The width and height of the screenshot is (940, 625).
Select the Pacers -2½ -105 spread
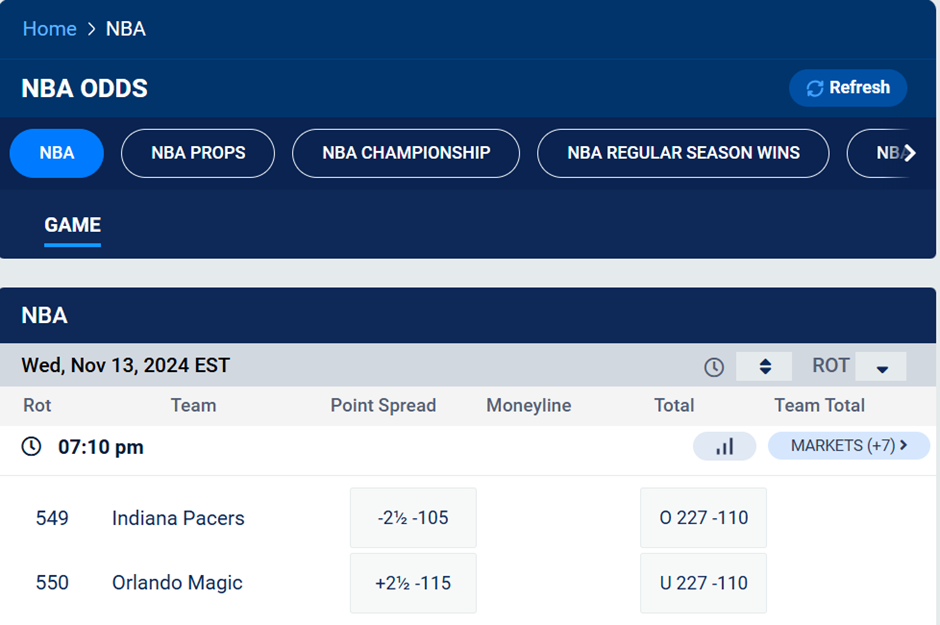click(413, 517)
